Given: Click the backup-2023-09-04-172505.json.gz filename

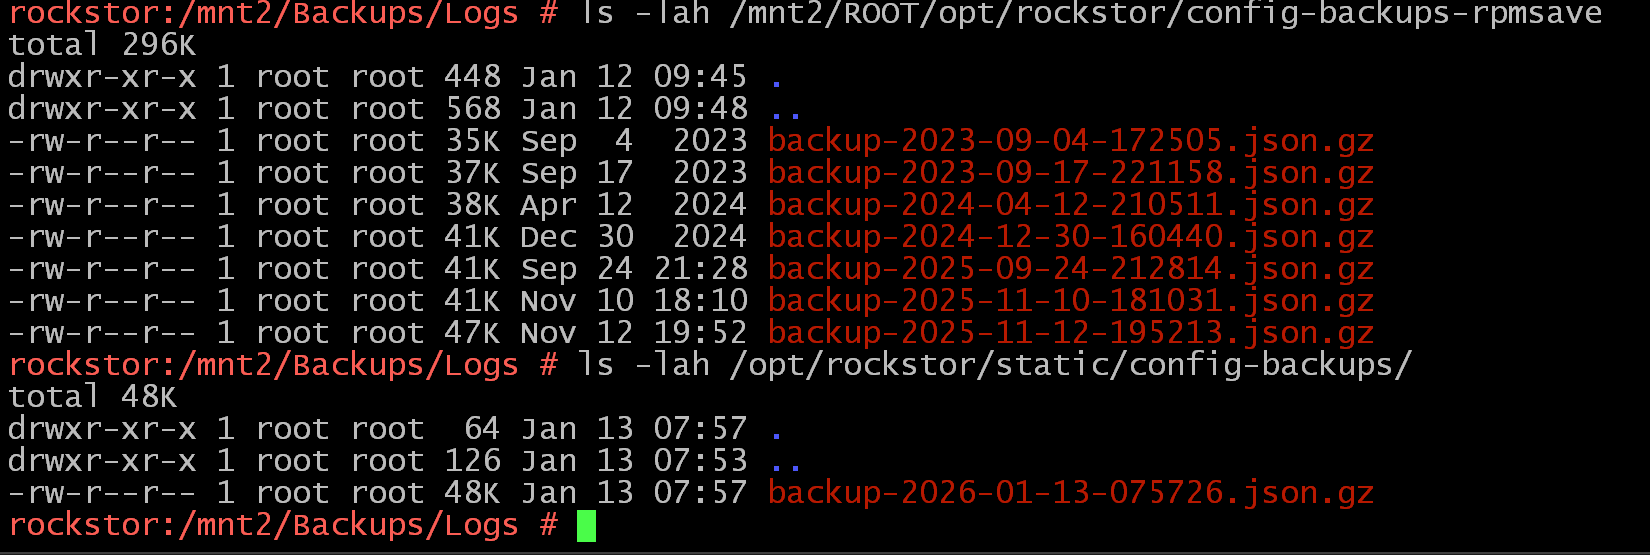Looking at the screenshot, I should tap(1070, 141).
